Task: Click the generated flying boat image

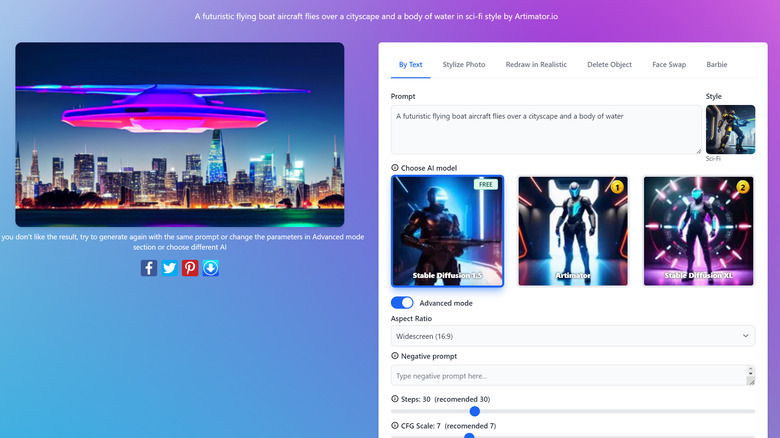Action: click(180, 134)
